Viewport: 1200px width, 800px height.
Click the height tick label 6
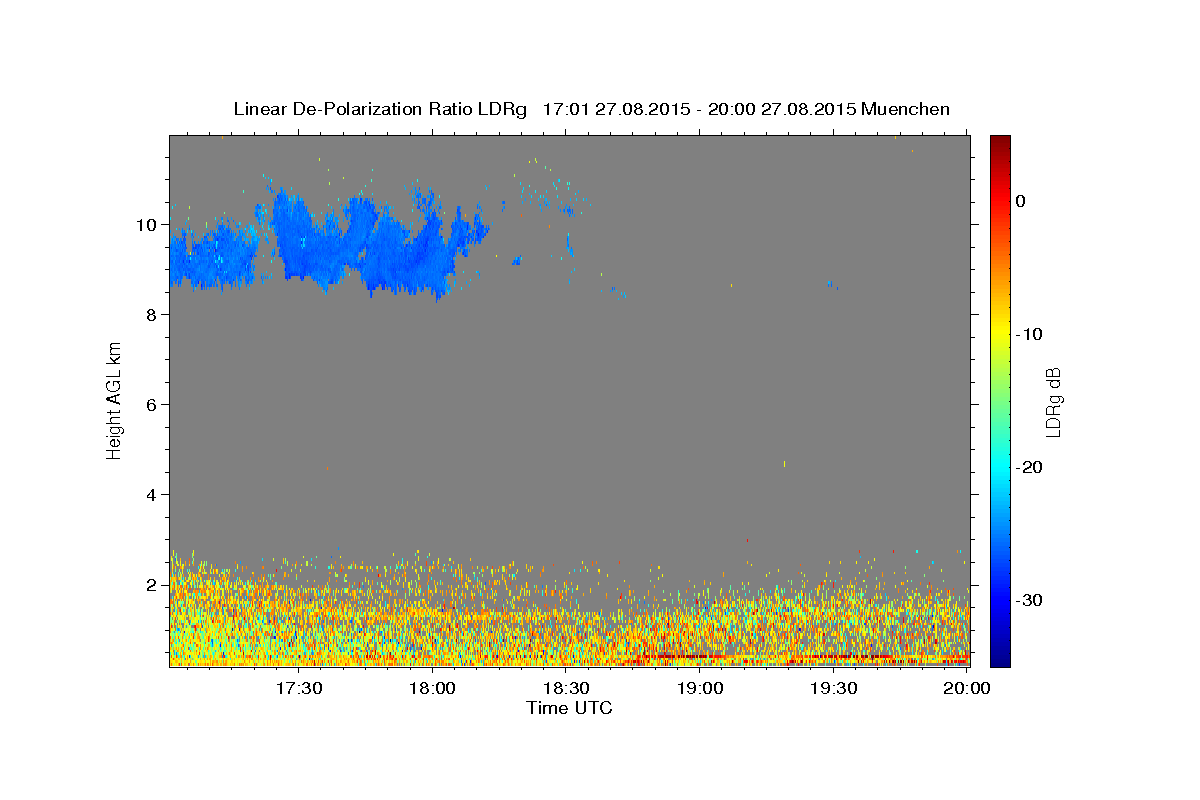[x=149, y=404]
